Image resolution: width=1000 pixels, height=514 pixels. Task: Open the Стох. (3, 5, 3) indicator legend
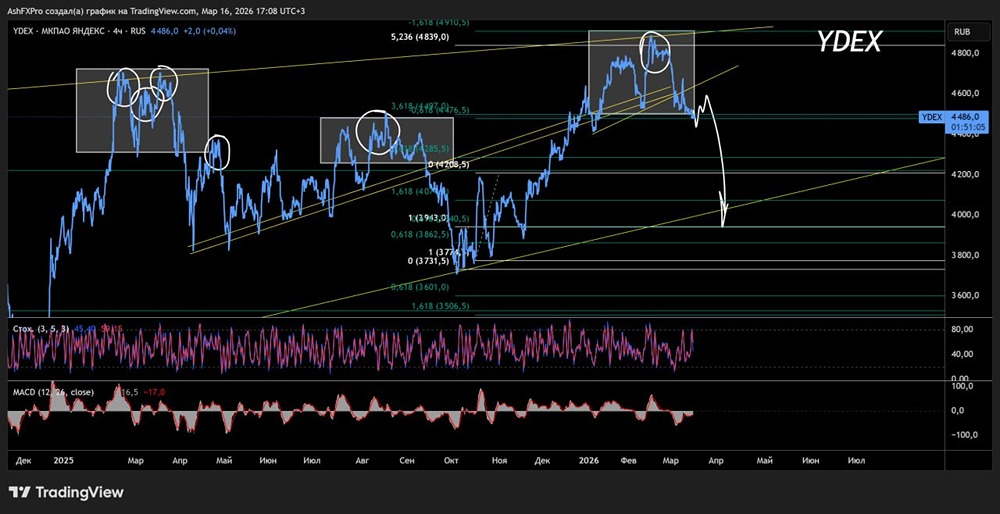(x=41, y=328)
